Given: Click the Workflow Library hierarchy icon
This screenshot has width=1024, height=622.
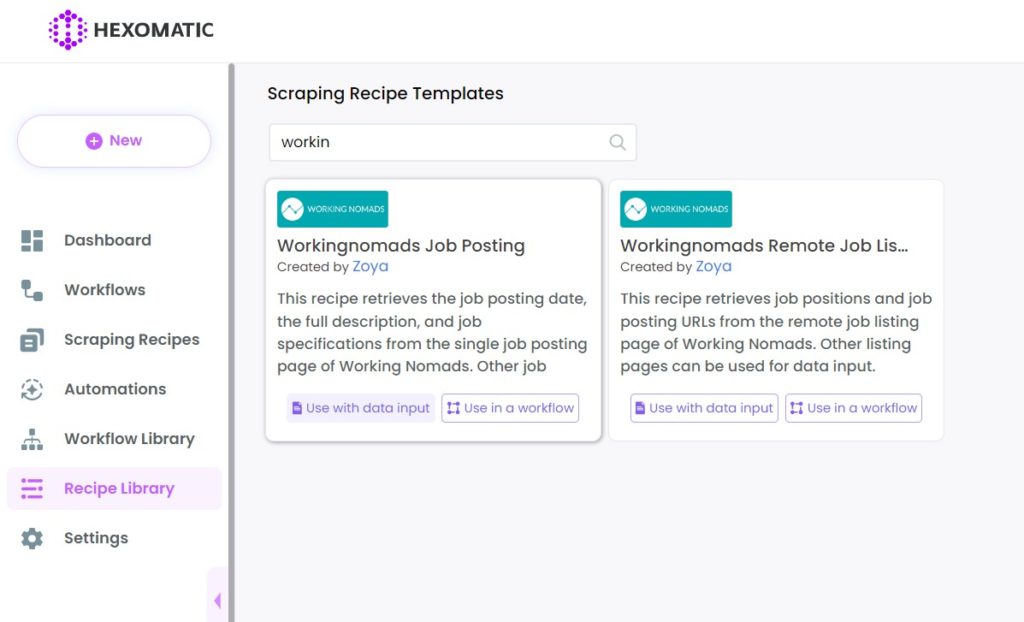Looking at the screenshot, I should 32,439.
